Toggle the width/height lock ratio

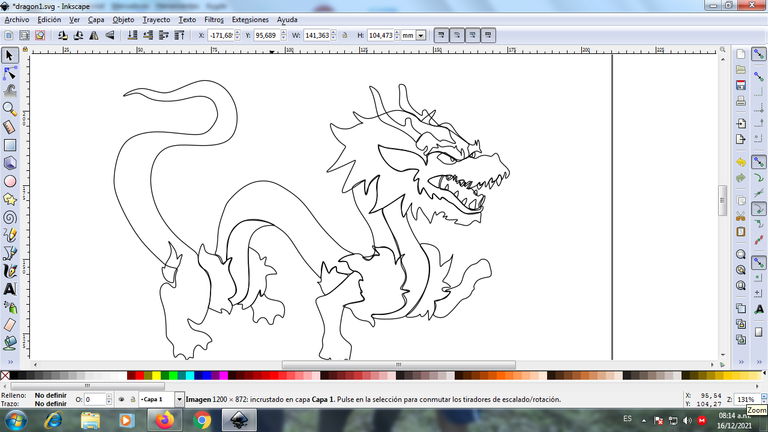tap(345, 35)
